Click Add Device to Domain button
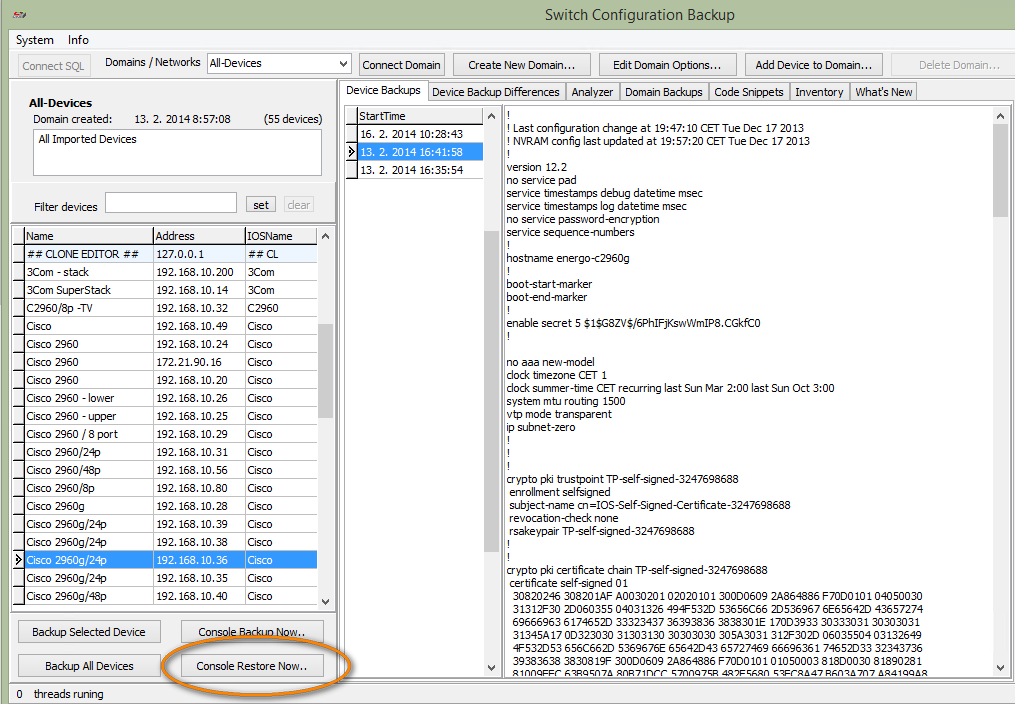Image resolution: width=1015 pixels, height=704 pixels. coord(814,65)
